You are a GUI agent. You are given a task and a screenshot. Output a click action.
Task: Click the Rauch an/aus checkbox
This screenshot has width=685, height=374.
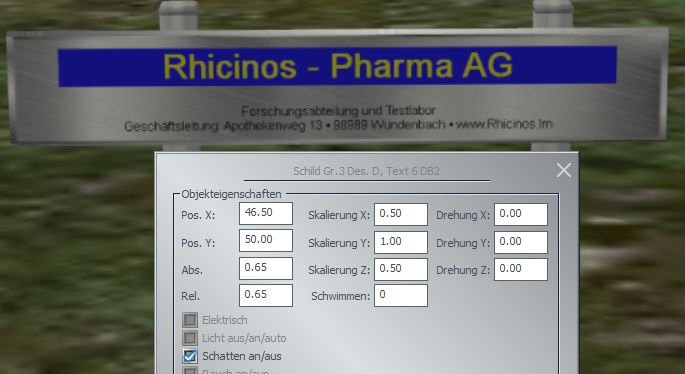point(190,371)
